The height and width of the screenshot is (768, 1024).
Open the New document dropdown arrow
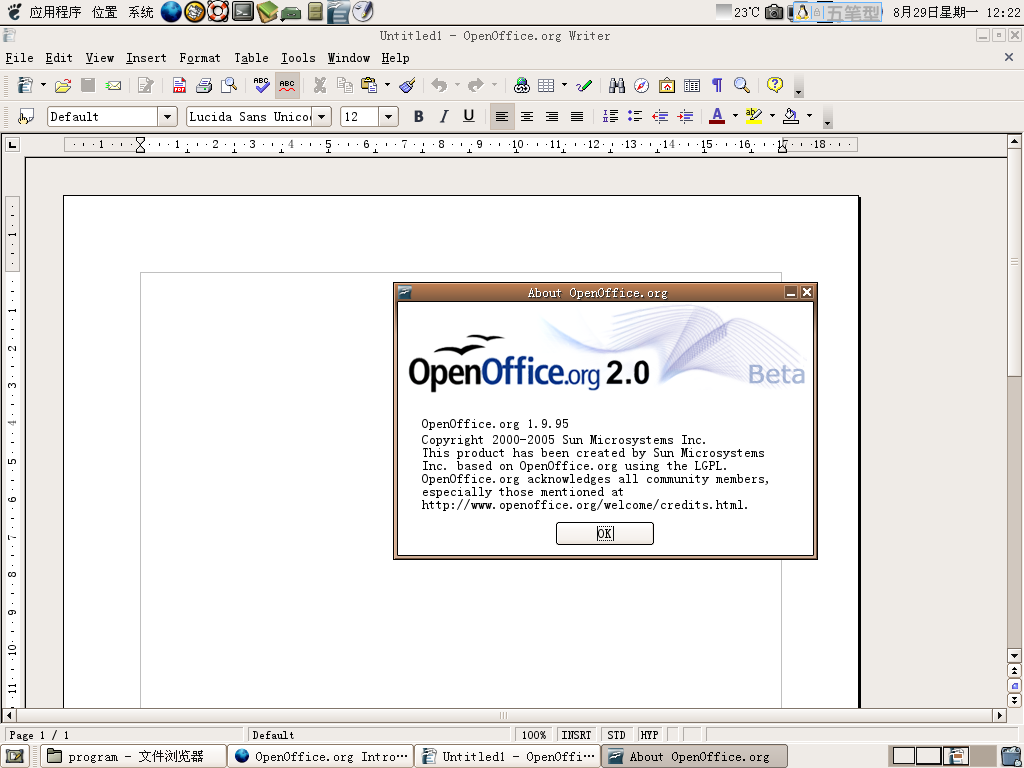(43, 85)
